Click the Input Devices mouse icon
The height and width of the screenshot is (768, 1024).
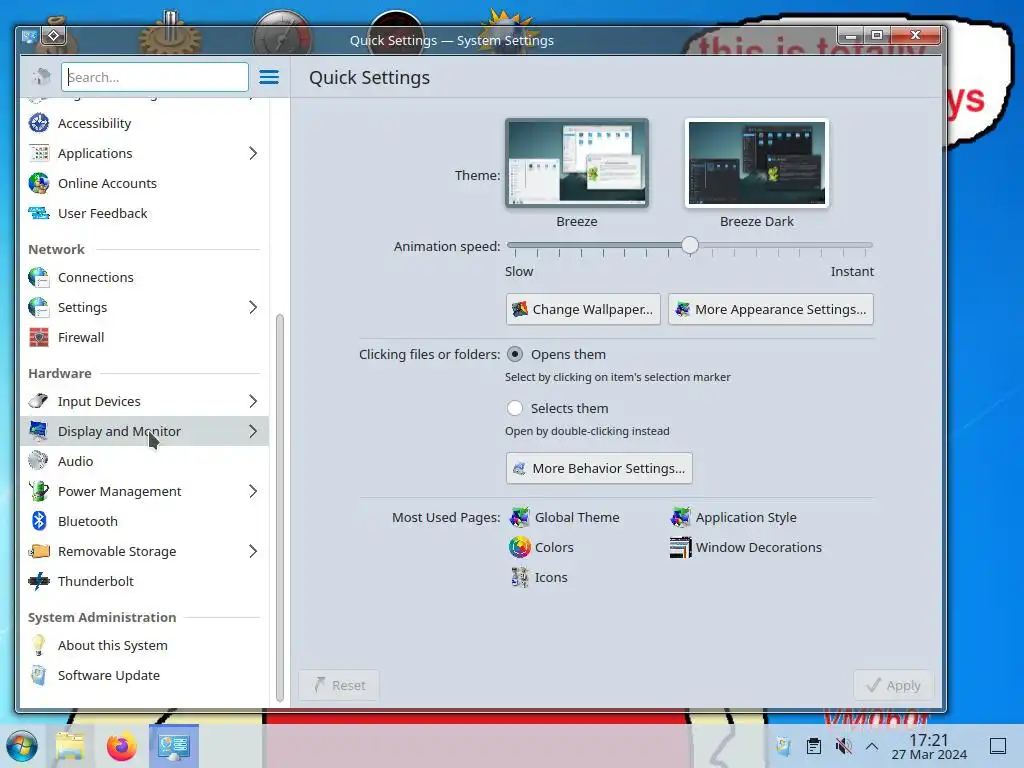pos(39,401)
